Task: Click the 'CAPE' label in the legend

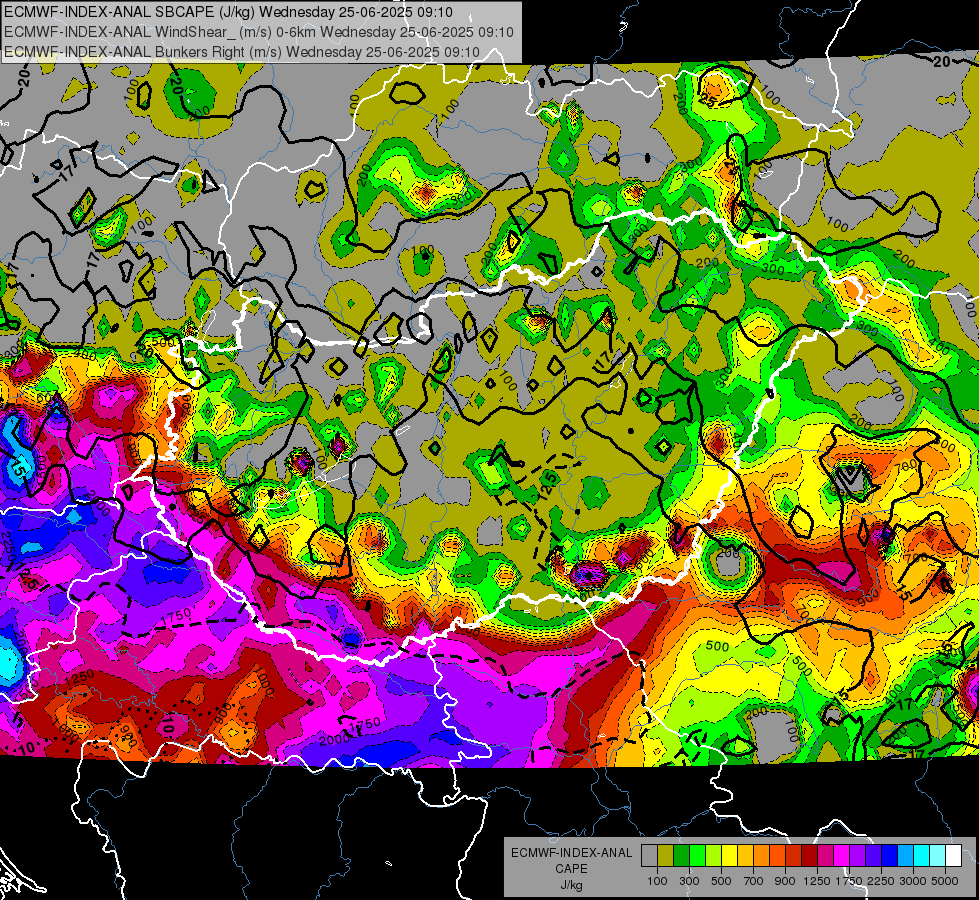Action: coord(571,869)
